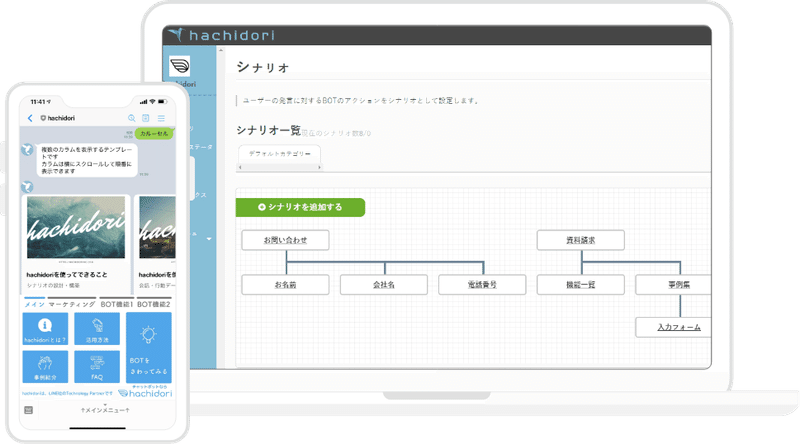
Task: Tap the '事例紹介' menu tile
Action: point(45,366)
